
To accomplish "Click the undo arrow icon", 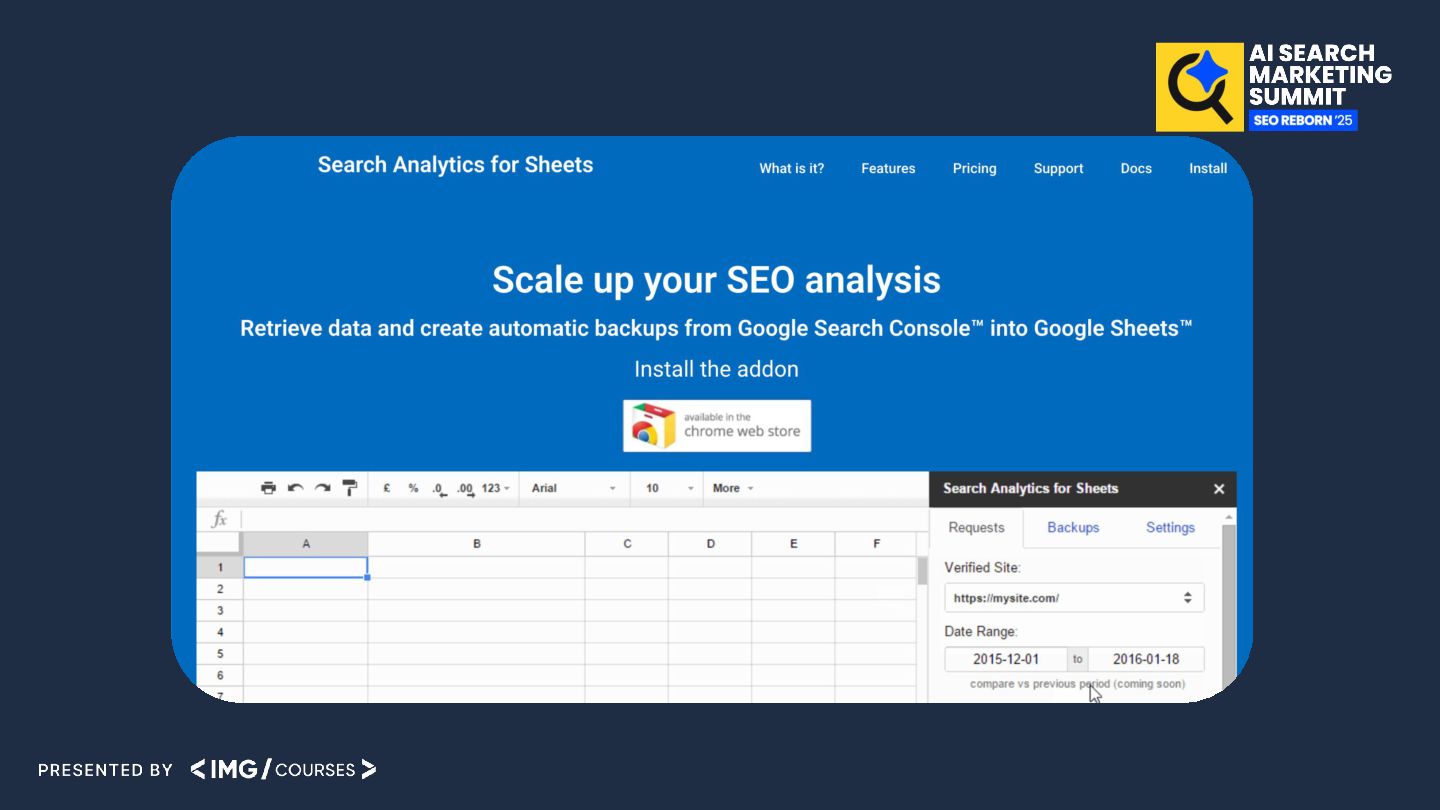I will pos(295,488).
